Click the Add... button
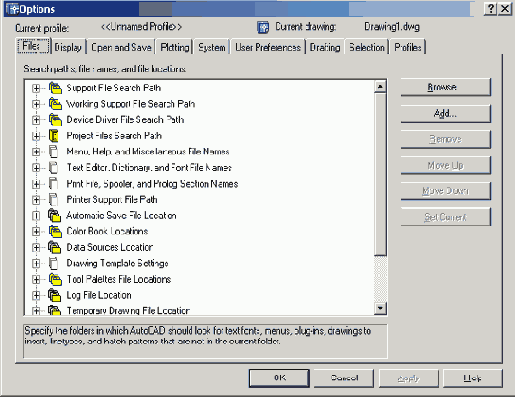515x397 pixels. coord(446,113)
